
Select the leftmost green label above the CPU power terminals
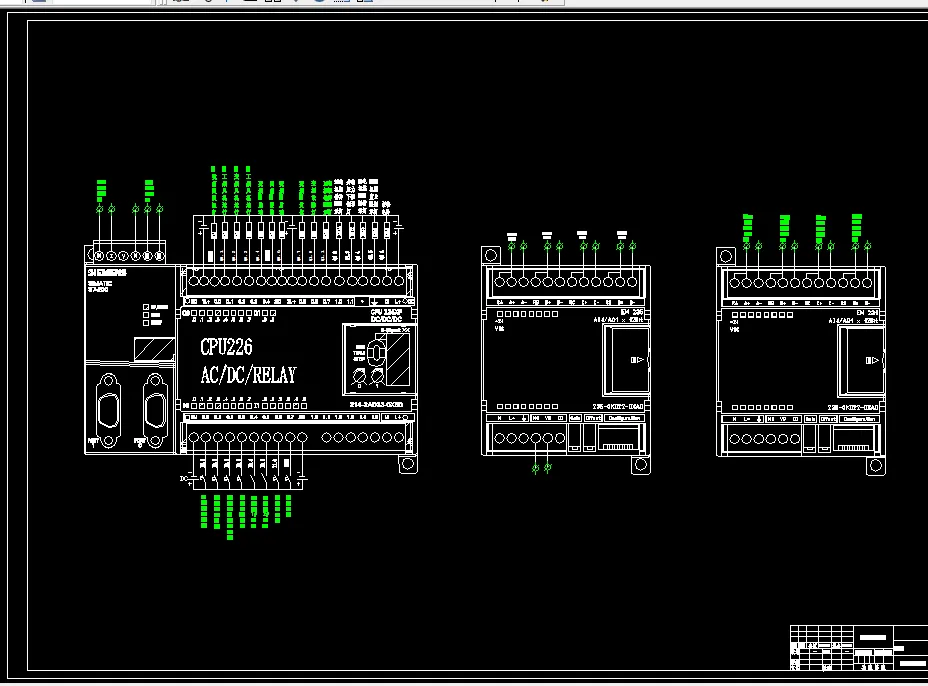(x=101, y=191)
